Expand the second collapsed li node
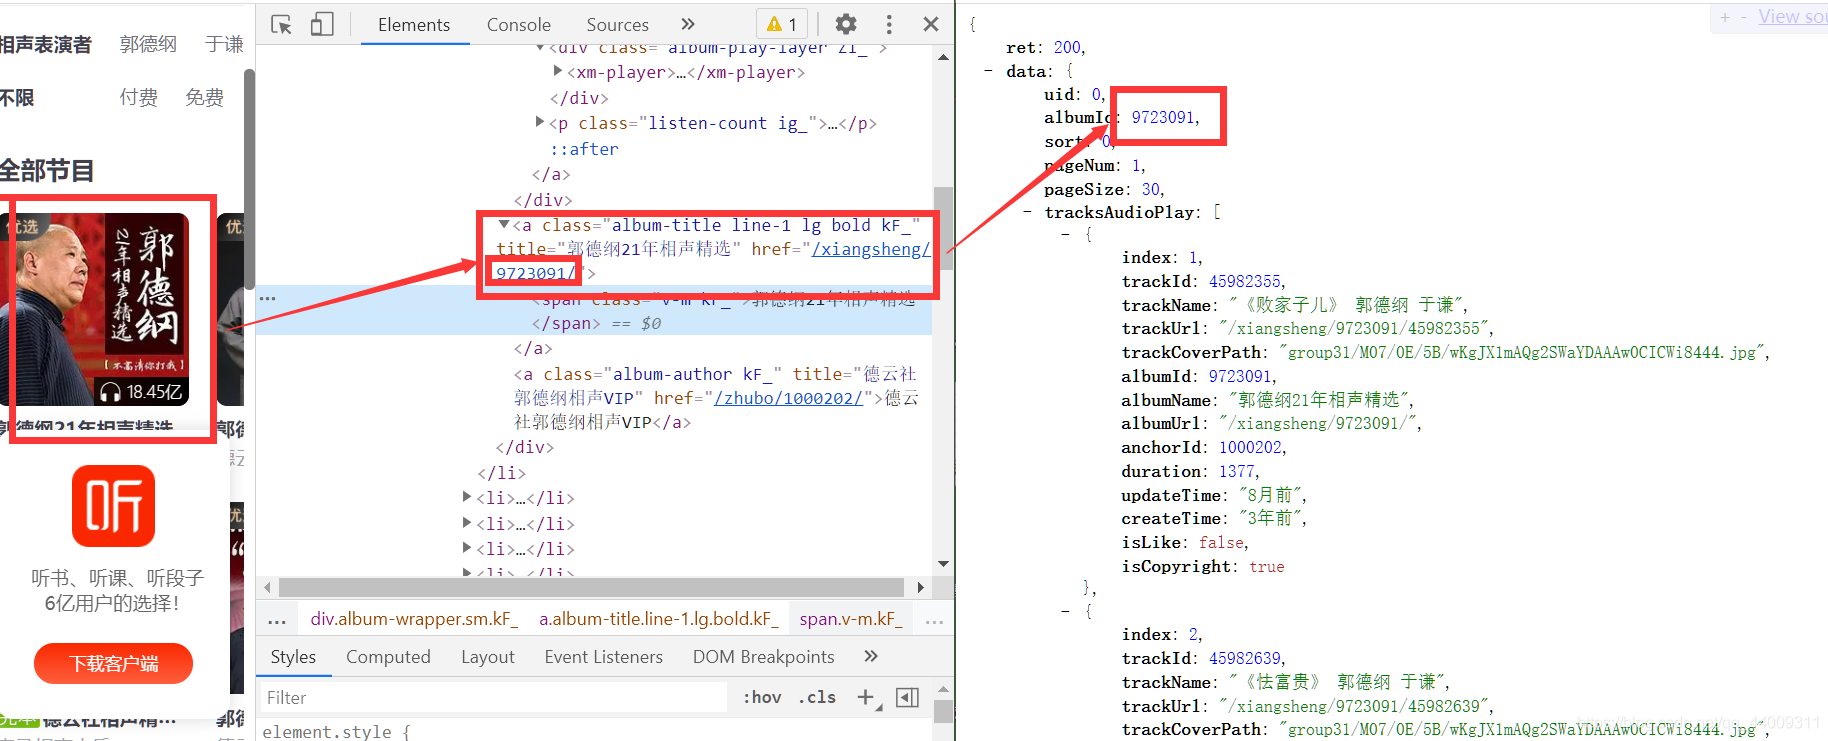Viewport: 1828px width, 741px height. tap(467, 522)
